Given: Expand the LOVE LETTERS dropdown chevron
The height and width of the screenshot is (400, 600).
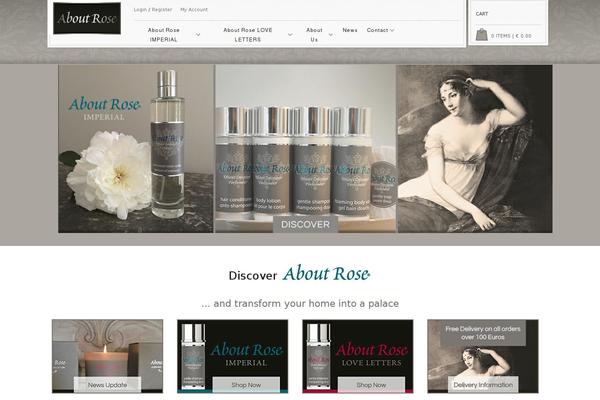Looking at the screenshot, I should (x=290, y=34).
